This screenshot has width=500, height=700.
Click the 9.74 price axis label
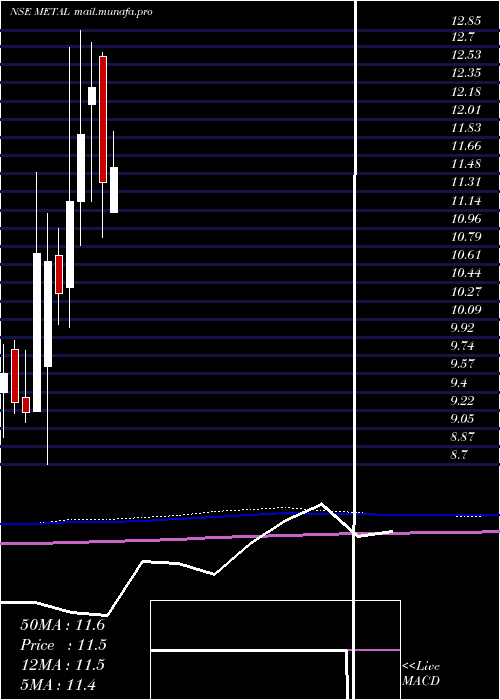pos(462,346)
